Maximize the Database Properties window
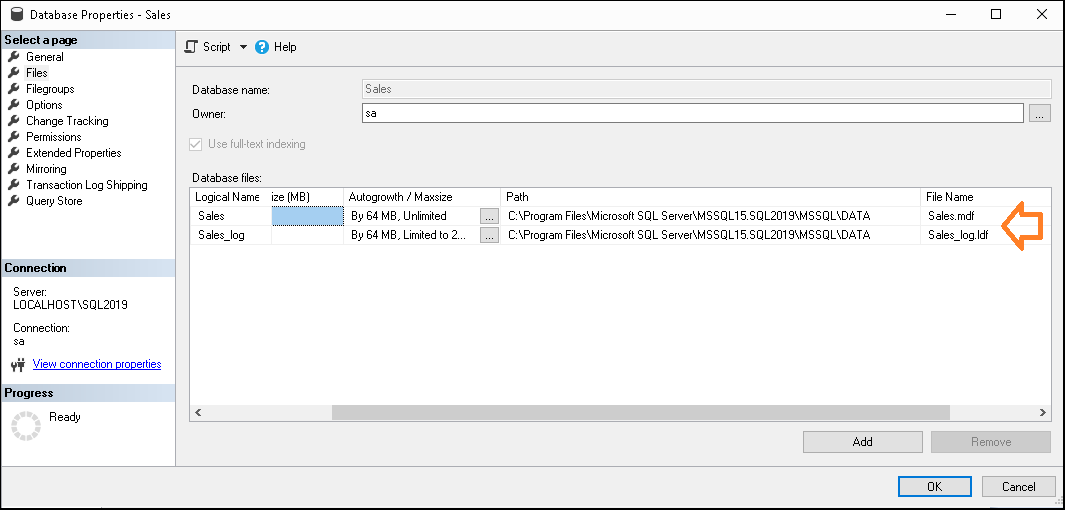The width and height of the screenshot is (1065, 510). coord(996,14)
